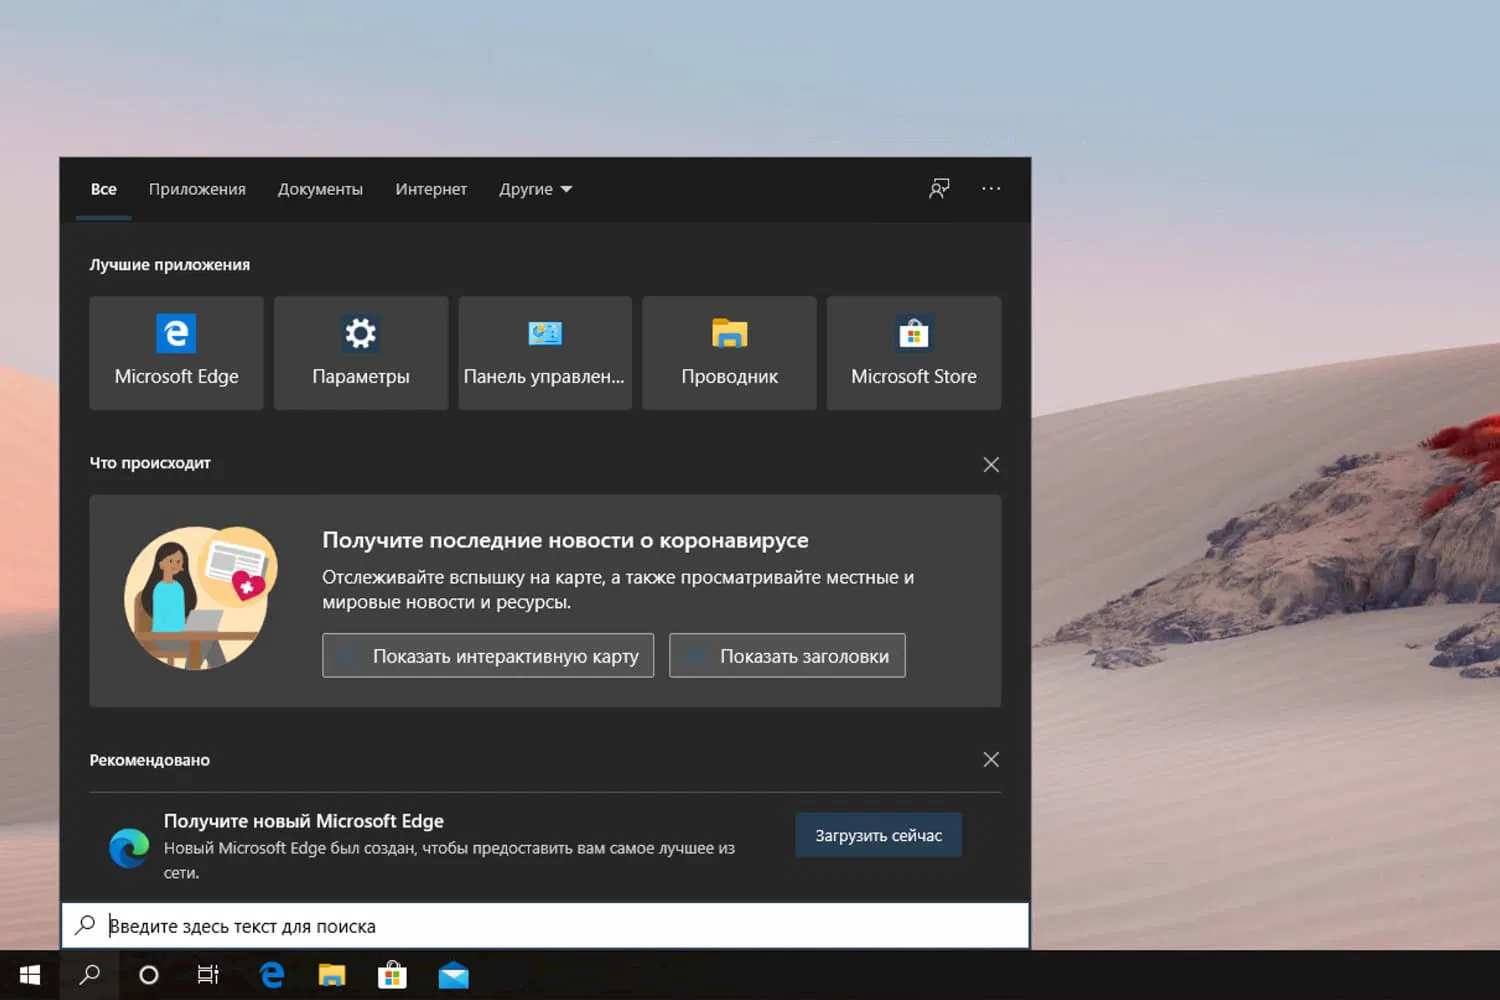Click the coronavirus news illustration
1500x1000 pixels.
pyautogui.click(x=201, y=598)
